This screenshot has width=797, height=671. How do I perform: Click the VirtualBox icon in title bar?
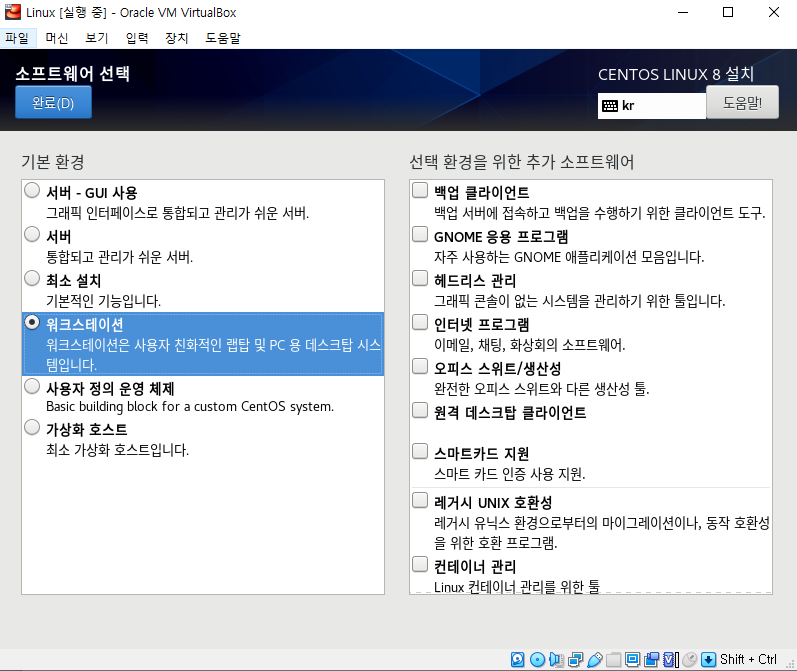pos(13,12)
